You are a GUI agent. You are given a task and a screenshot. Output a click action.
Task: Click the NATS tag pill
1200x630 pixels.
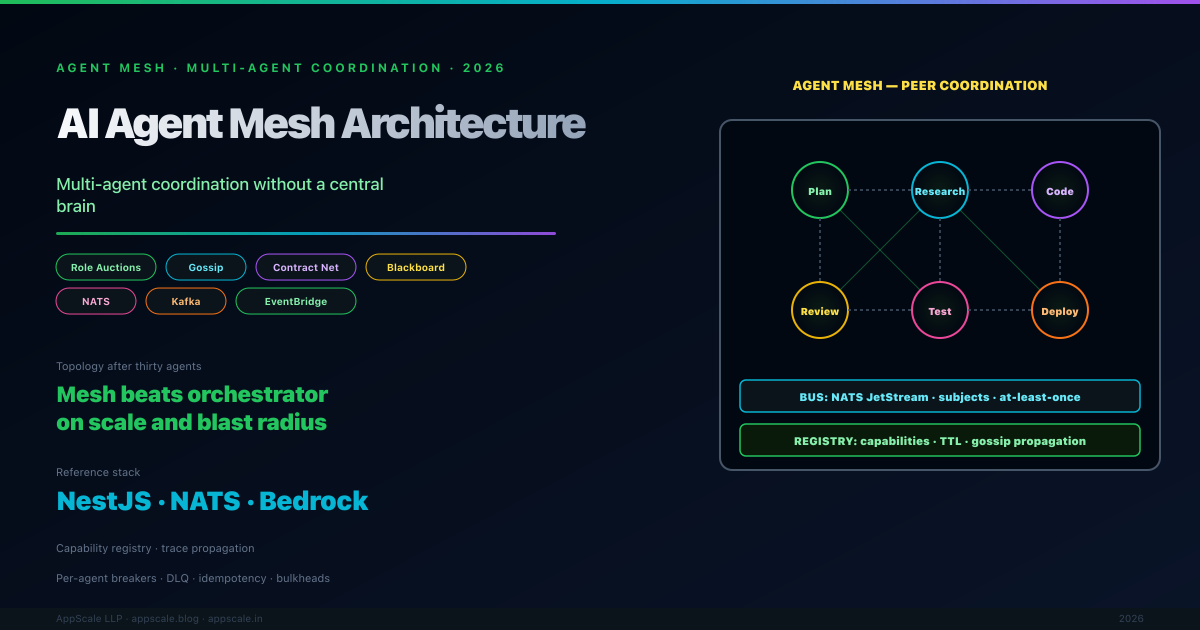96,301
